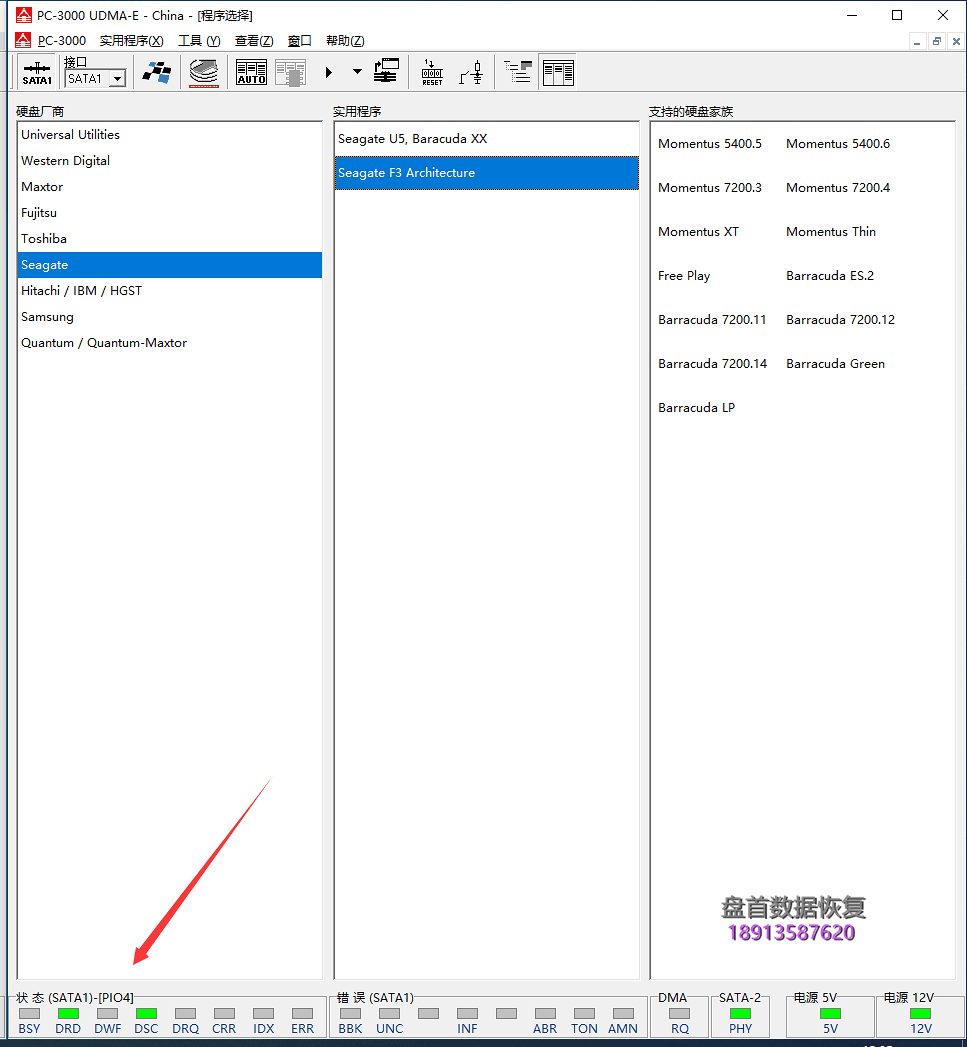This screenshot has width=967, height=1047.
Task: Click the SATA-2 PHY indicator
Action: 741,1014
